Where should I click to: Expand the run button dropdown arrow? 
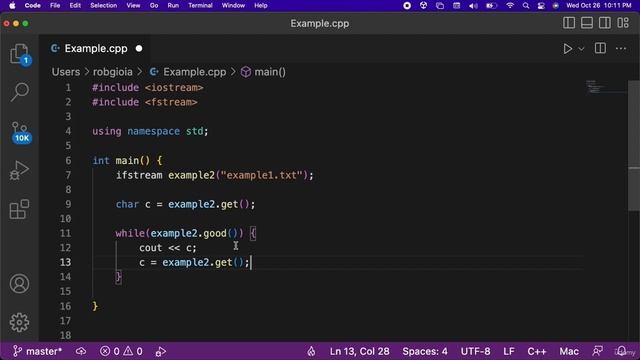tap(581, 49)
